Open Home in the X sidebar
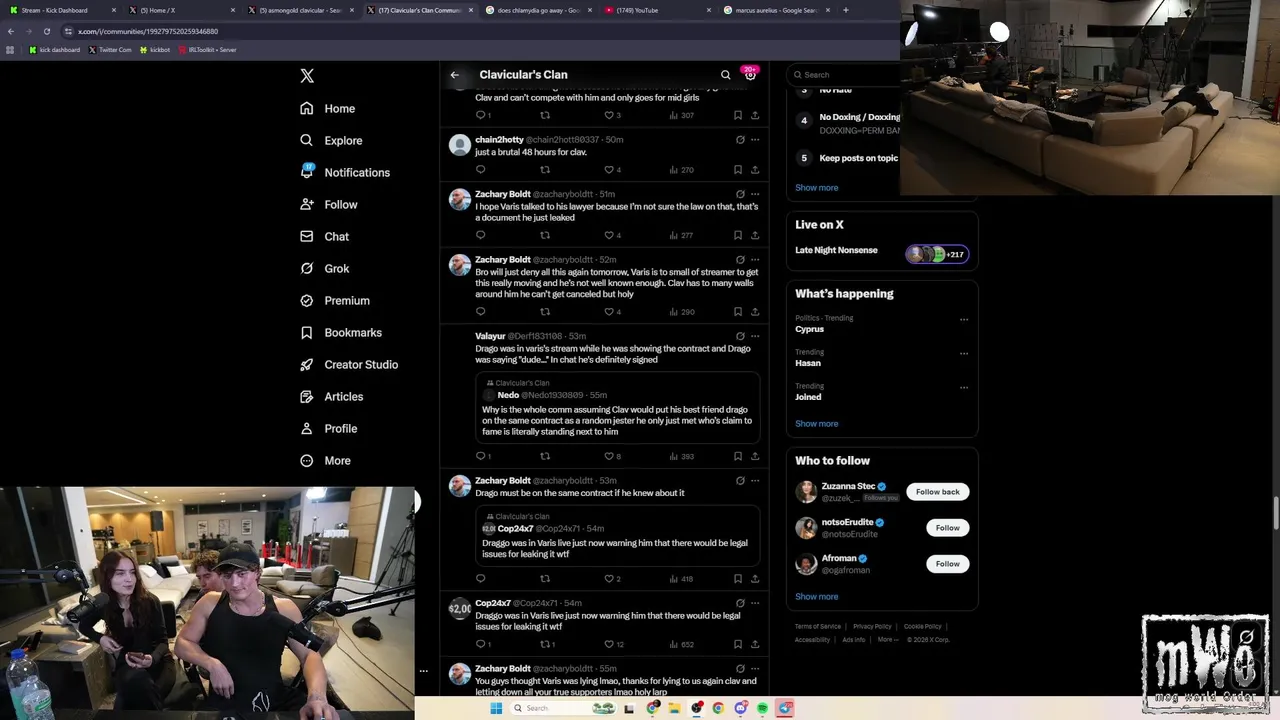This screenshot has height=720, width=1280. point(327,108)
